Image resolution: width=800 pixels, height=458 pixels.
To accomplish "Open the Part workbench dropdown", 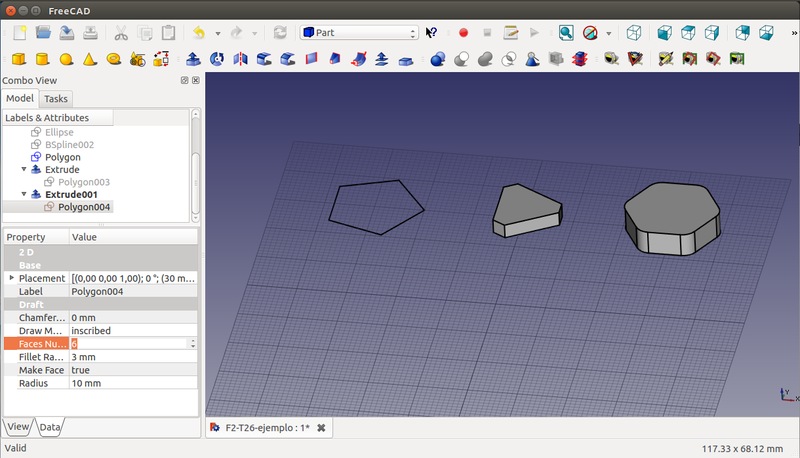I will 359,33.
